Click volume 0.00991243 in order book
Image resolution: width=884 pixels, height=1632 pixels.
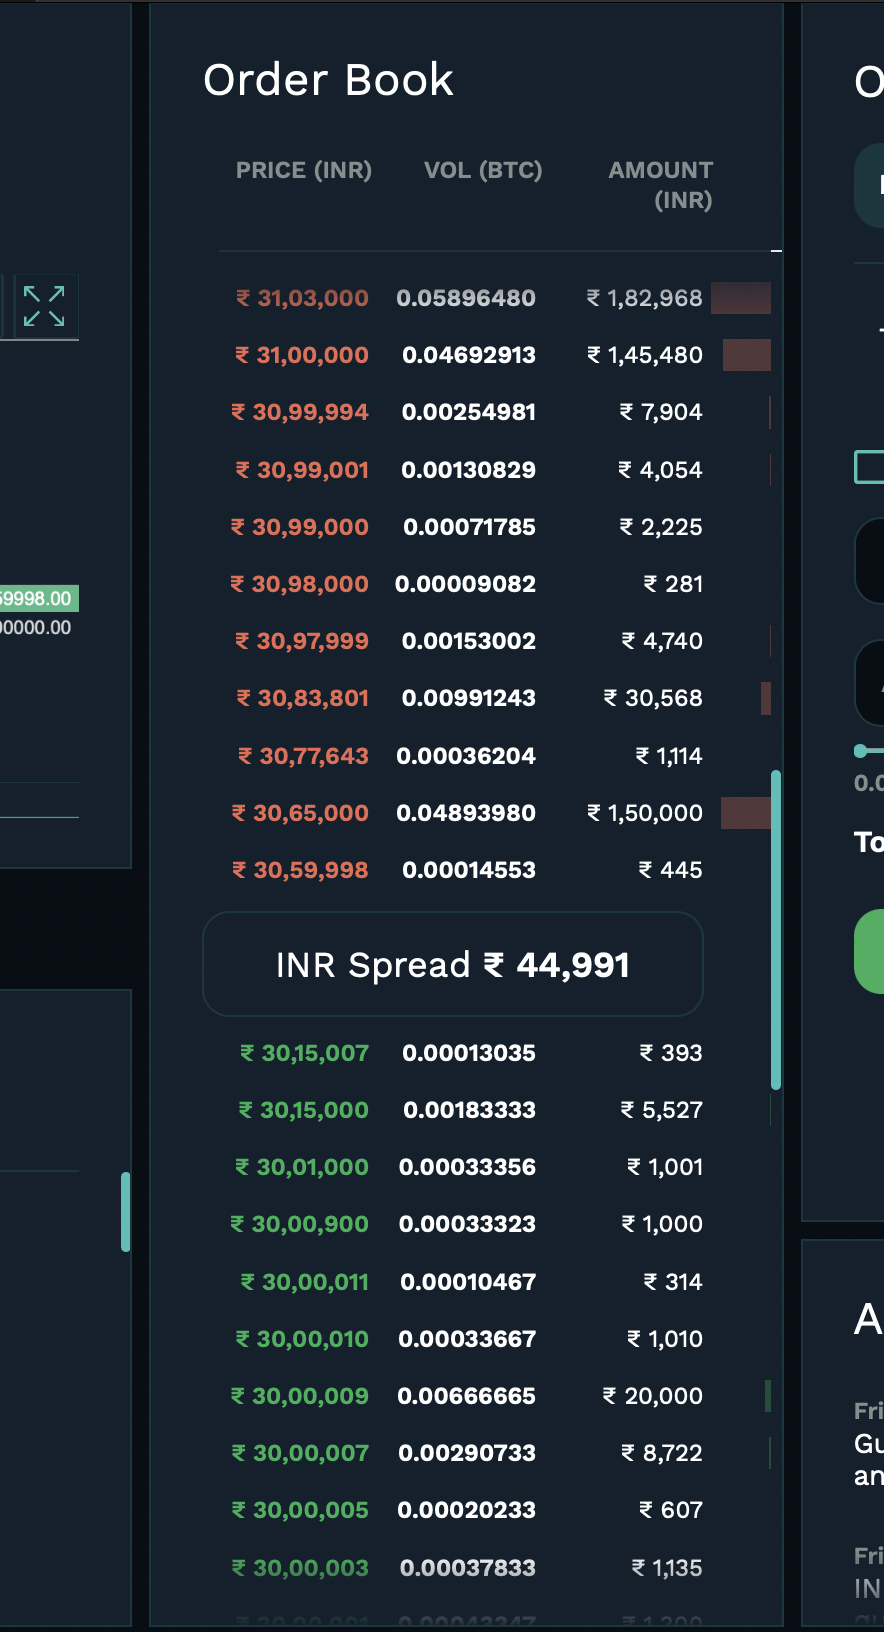coord(469,698)
